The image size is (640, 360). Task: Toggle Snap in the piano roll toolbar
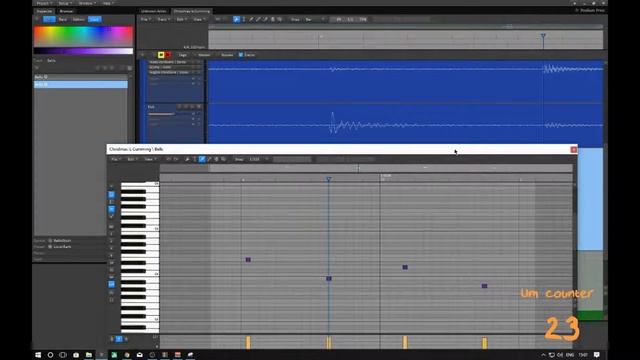click(x=239, y=159)
